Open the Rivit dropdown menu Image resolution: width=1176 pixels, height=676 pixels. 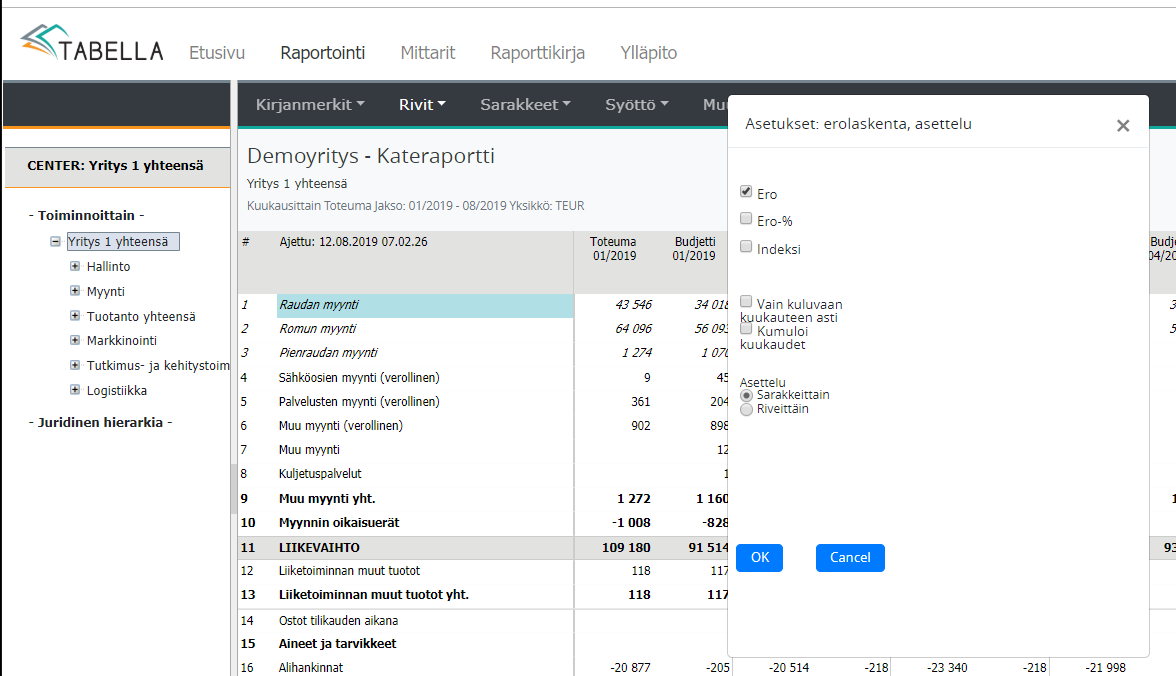click(x=422, y=104)
